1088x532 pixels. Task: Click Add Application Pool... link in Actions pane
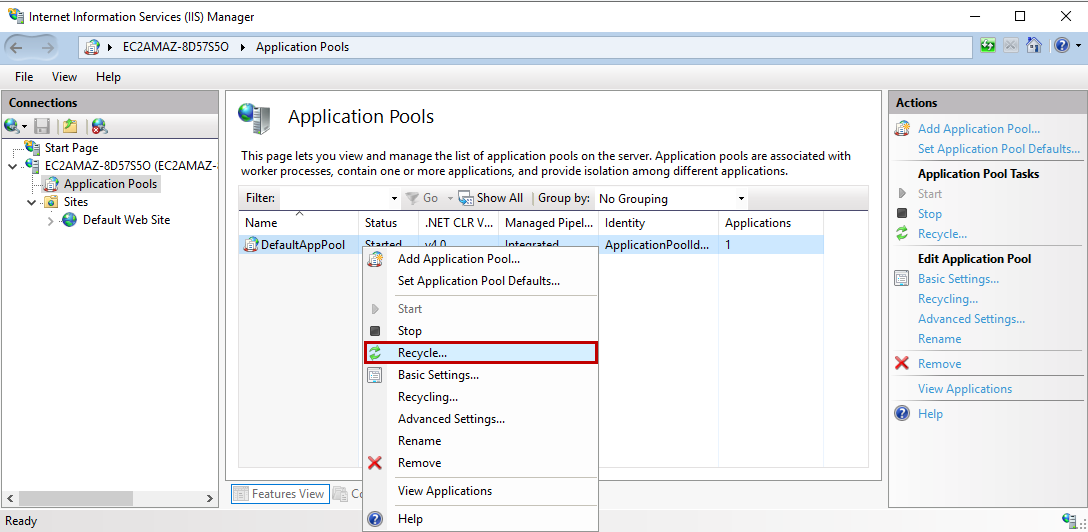click(x=978, y=128)
